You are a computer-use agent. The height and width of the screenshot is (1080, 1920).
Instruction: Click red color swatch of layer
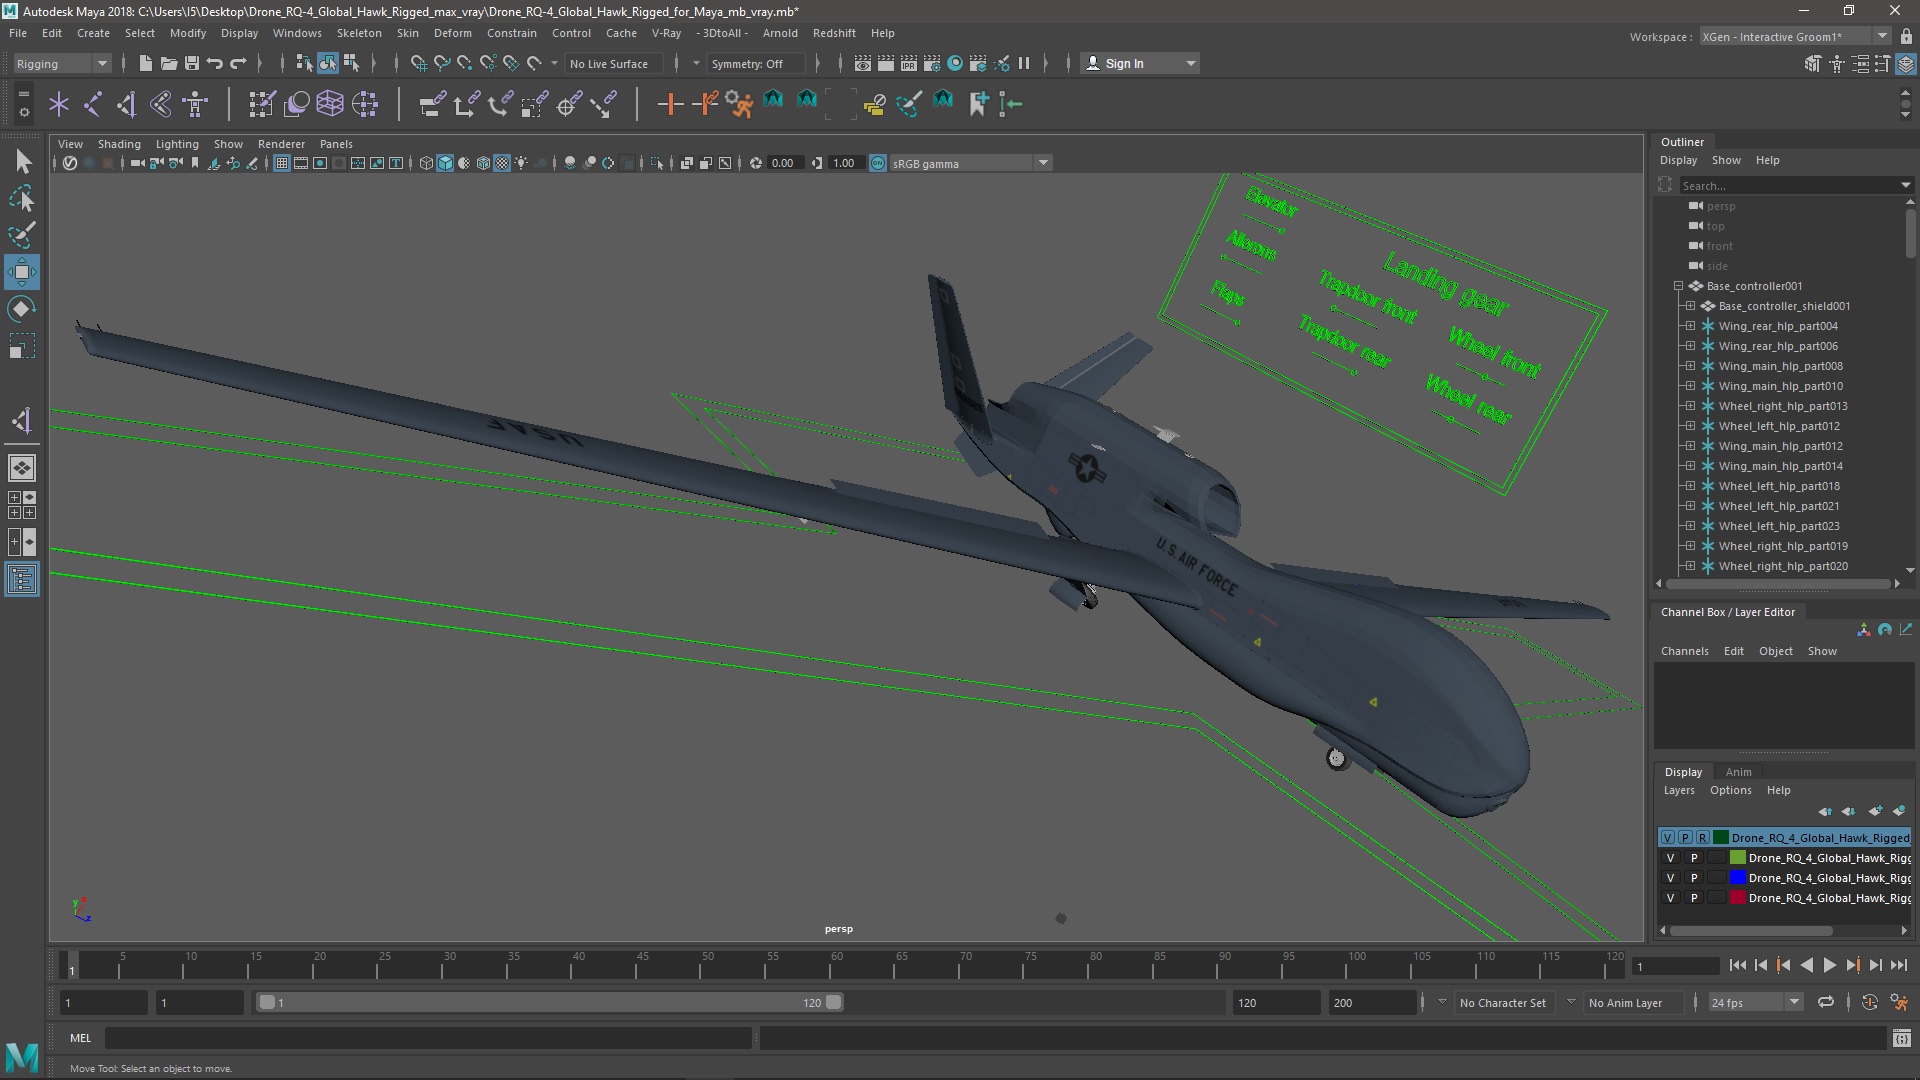pos(1738,898)
